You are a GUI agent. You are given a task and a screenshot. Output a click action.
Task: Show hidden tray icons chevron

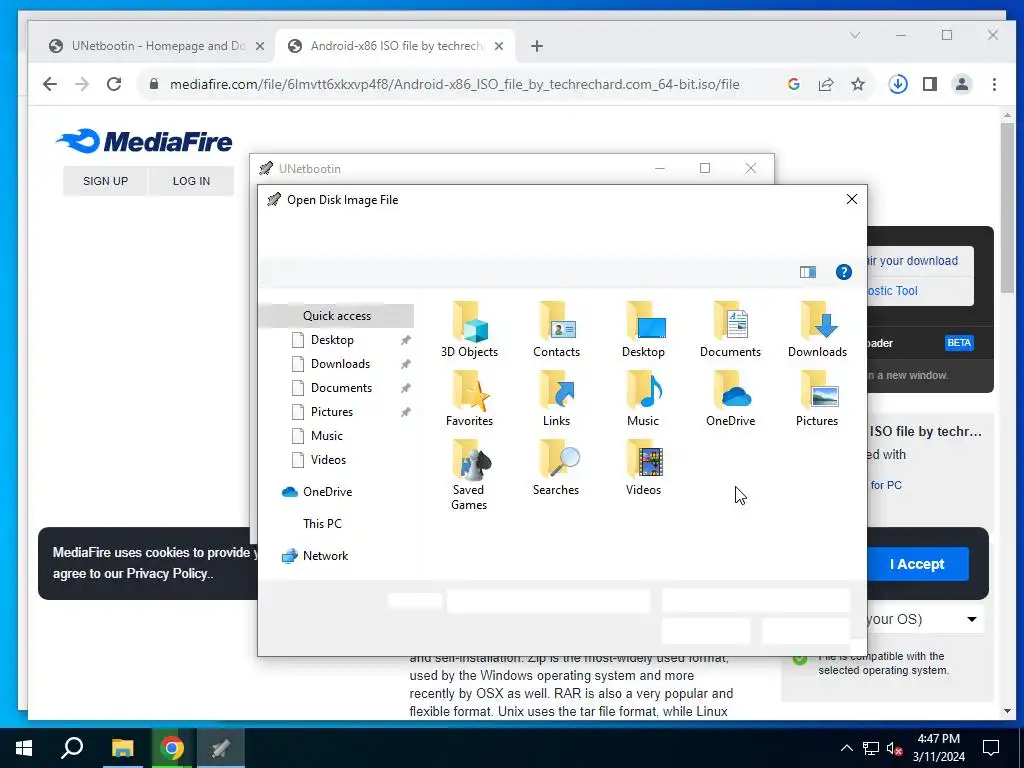pos(846,748)
